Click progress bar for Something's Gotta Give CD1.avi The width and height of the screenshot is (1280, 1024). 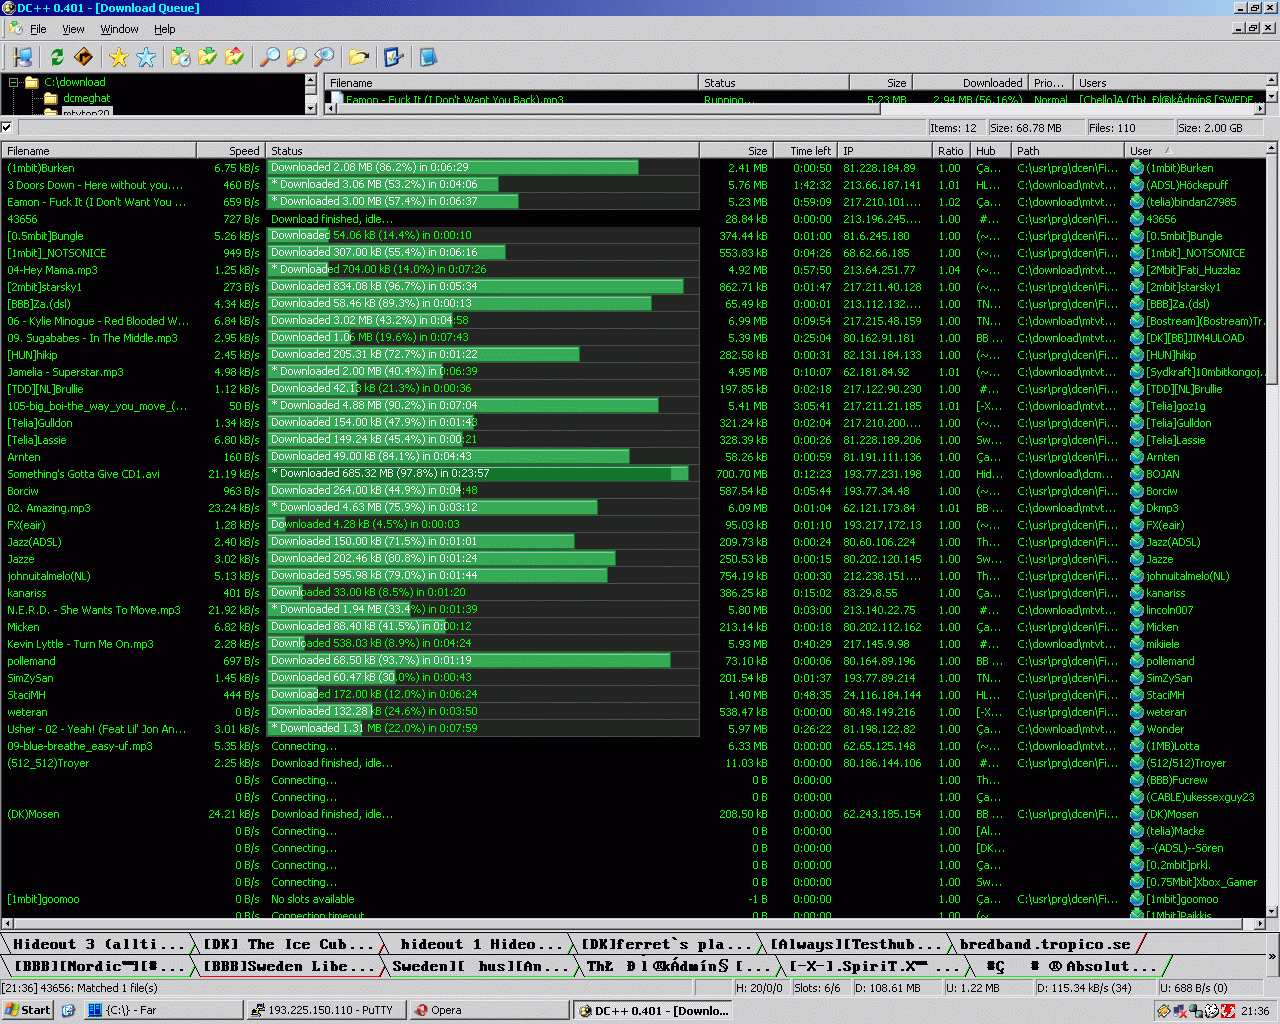(480, 474)
